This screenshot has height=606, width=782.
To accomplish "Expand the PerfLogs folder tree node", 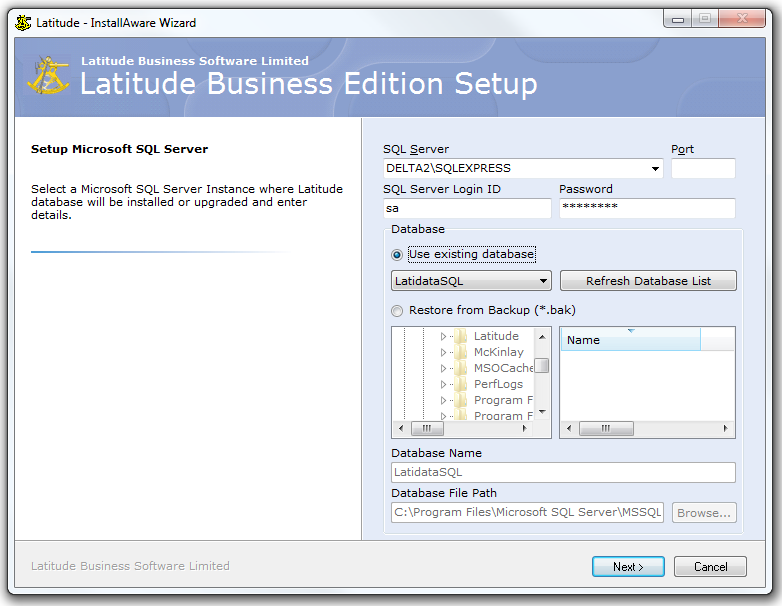I will (443, 385).
